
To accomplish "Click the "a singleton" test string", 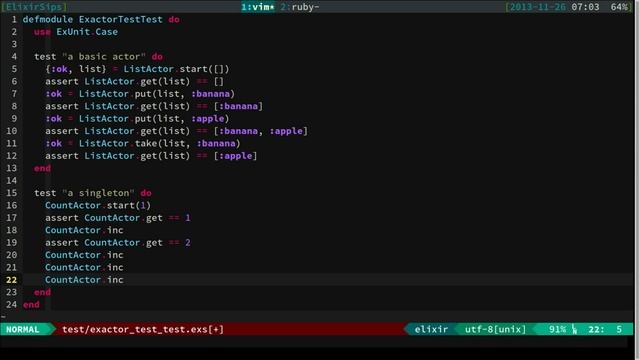I will click(x=98, y=193).
